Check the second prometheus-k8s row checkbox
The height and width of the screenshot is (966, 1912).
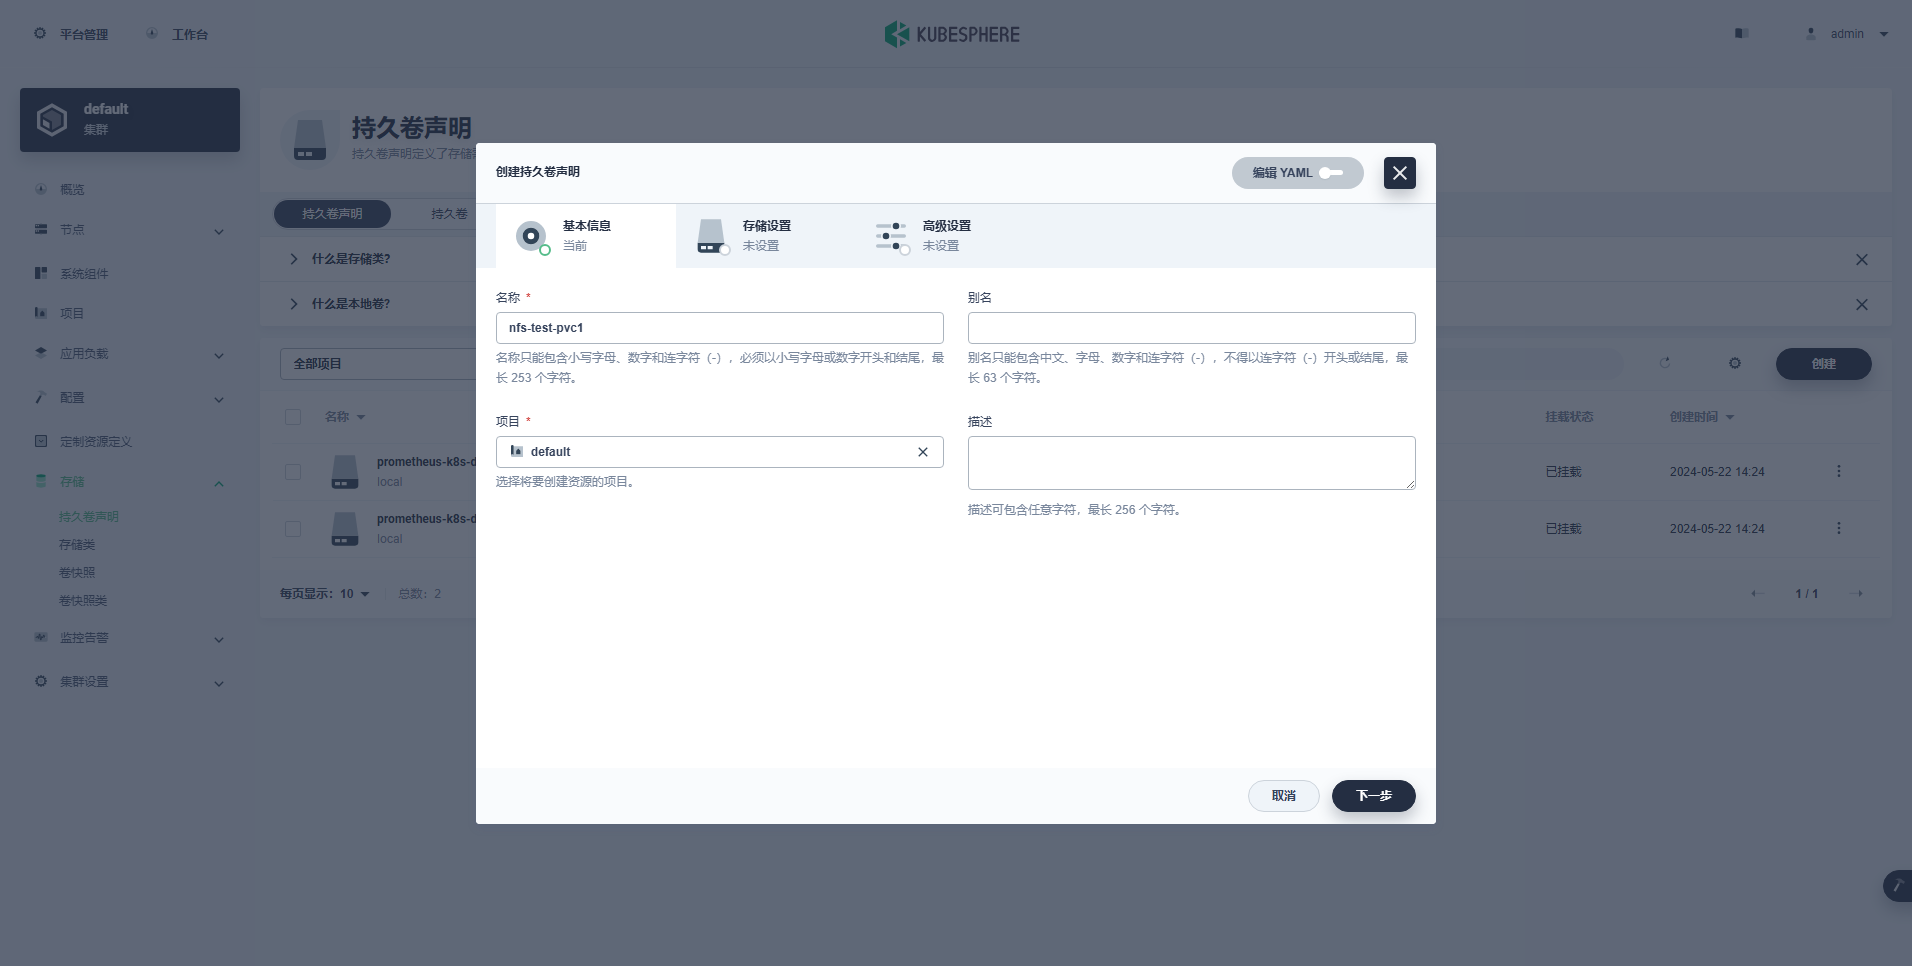coord(293,529)
